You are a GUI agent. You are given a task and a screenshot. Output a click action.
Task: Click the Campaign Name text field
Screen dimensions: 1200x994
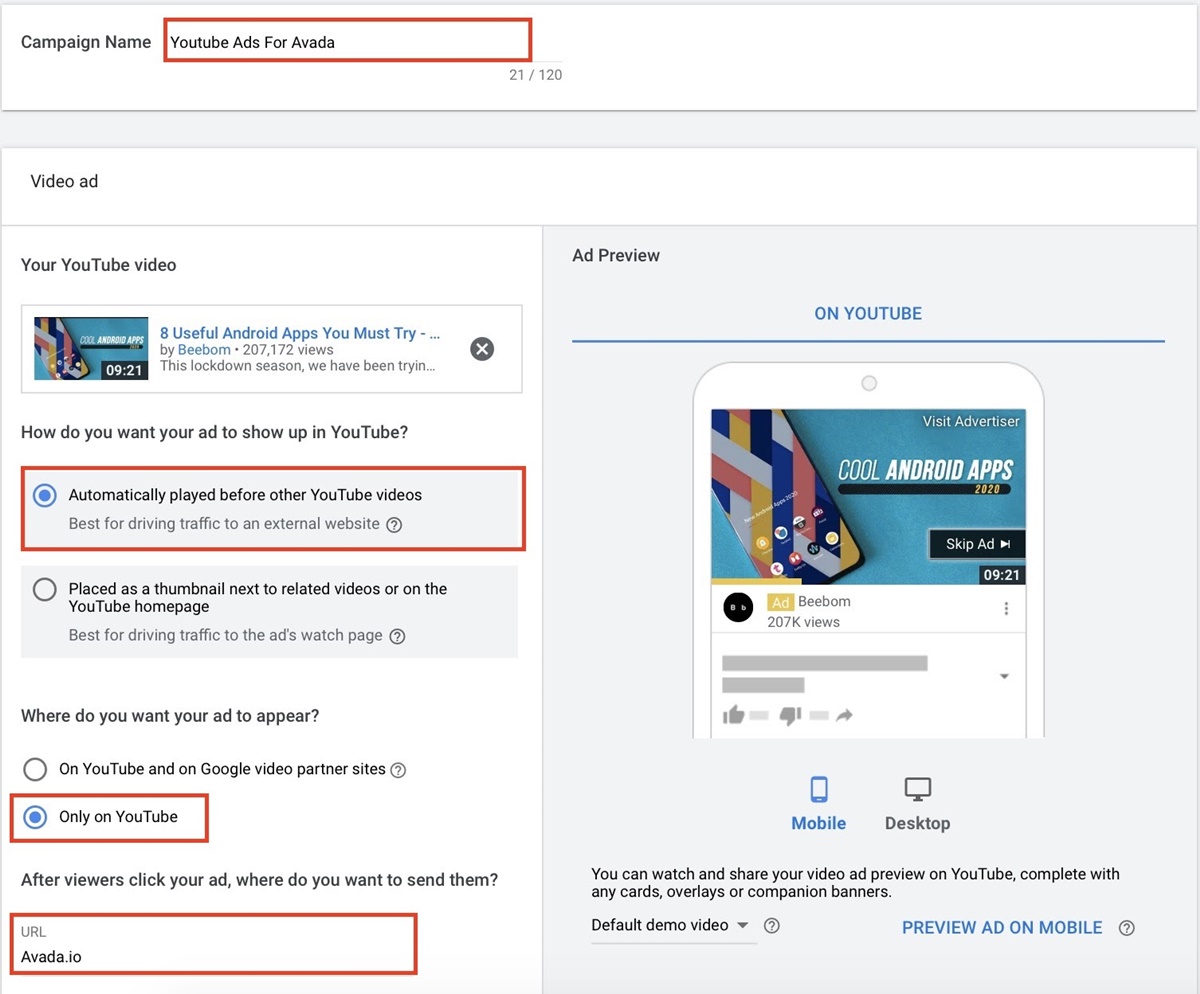pos(347,43)
